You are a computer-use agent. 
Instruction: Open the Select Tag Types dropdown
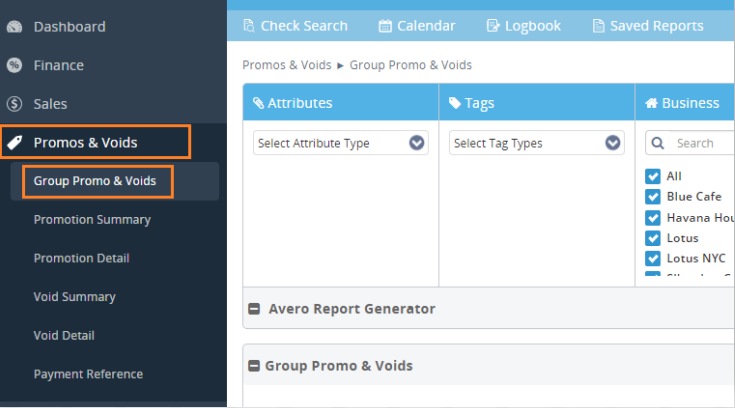(537, 143)
